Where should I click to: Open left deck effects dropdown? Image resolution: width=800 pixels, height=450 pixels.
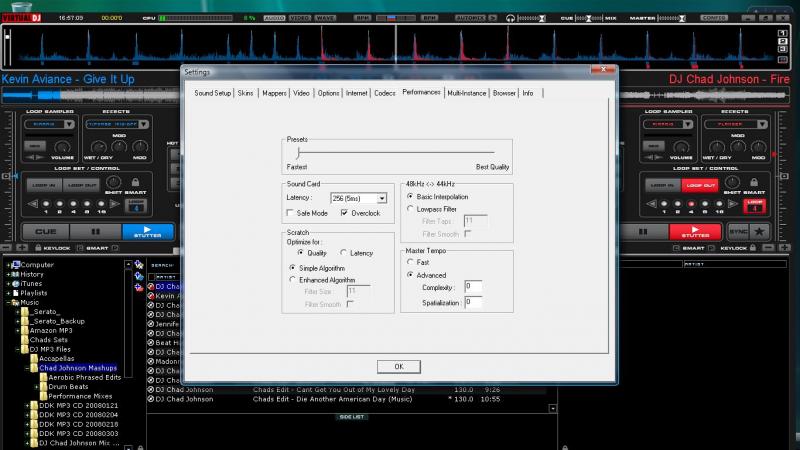(143, 124)
